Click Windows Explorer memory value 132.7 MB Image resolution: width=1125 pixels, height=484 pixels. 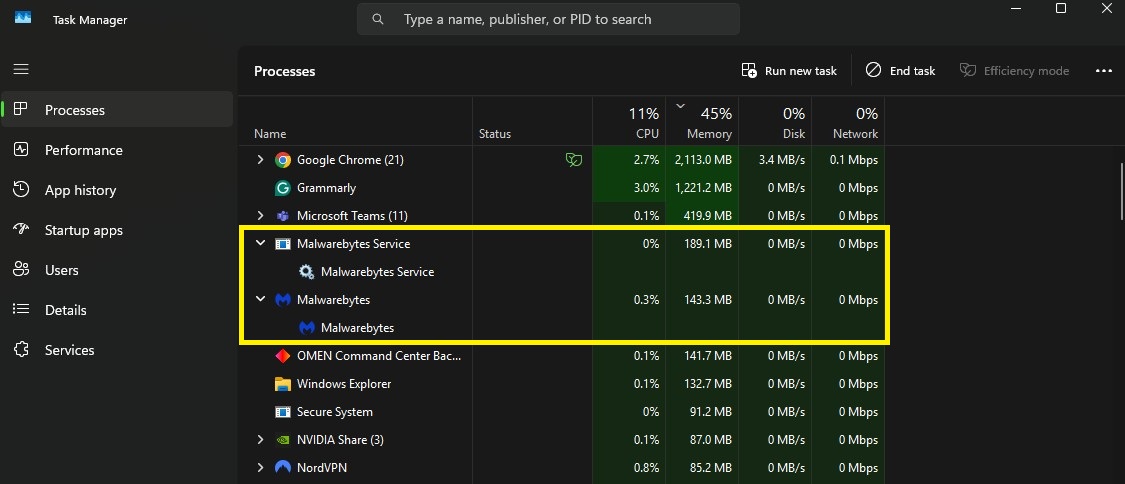coord(708,384)
